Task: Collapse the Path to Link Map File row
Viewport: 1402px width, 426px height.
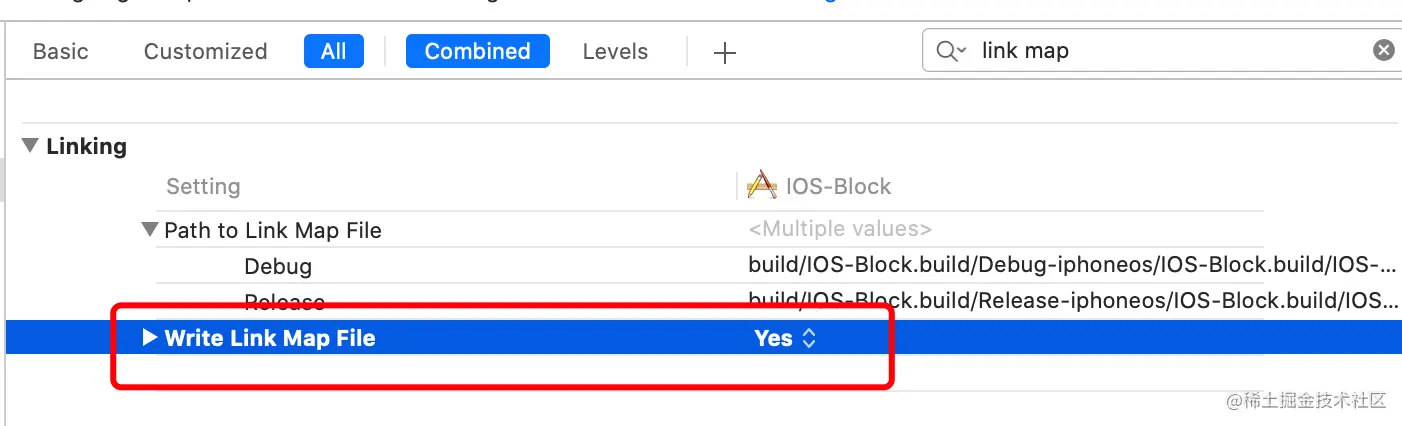Action: pos(150,230)
